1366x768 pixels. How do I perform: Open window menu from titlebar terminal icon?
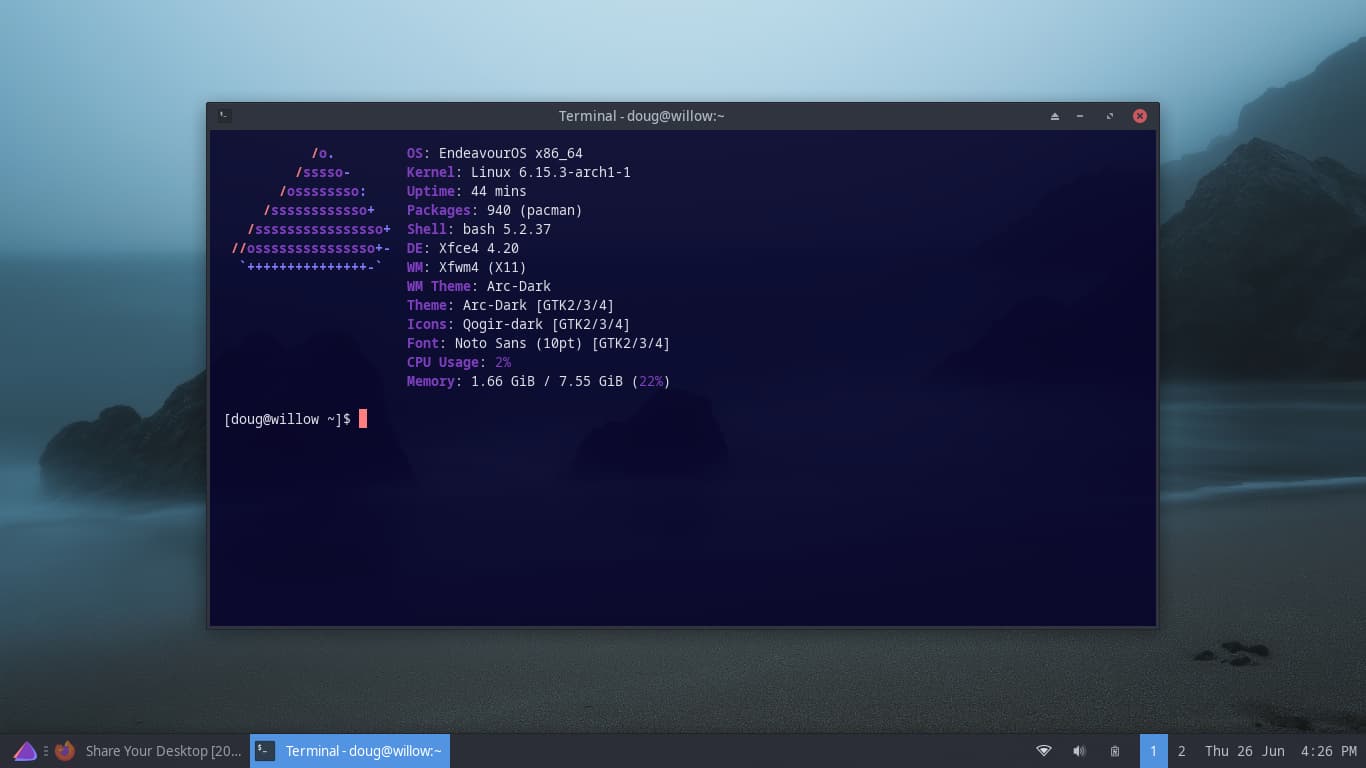[x=225, y=116]
